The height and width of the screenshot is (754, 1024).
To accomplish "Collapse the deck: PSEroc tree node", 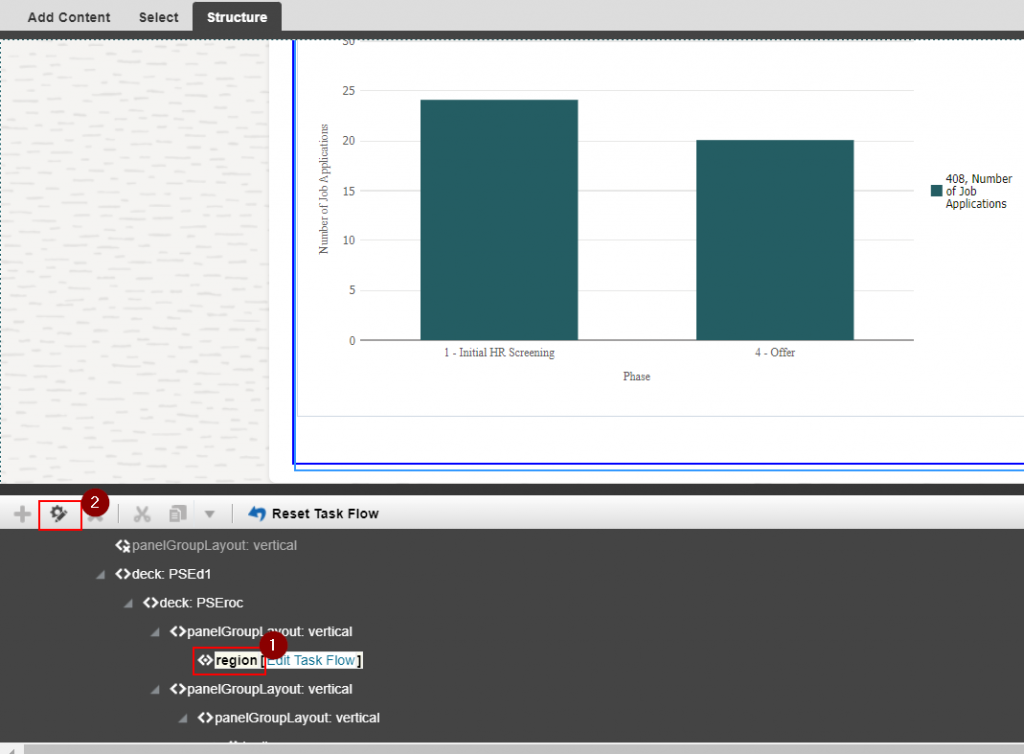I will [127, 602].
